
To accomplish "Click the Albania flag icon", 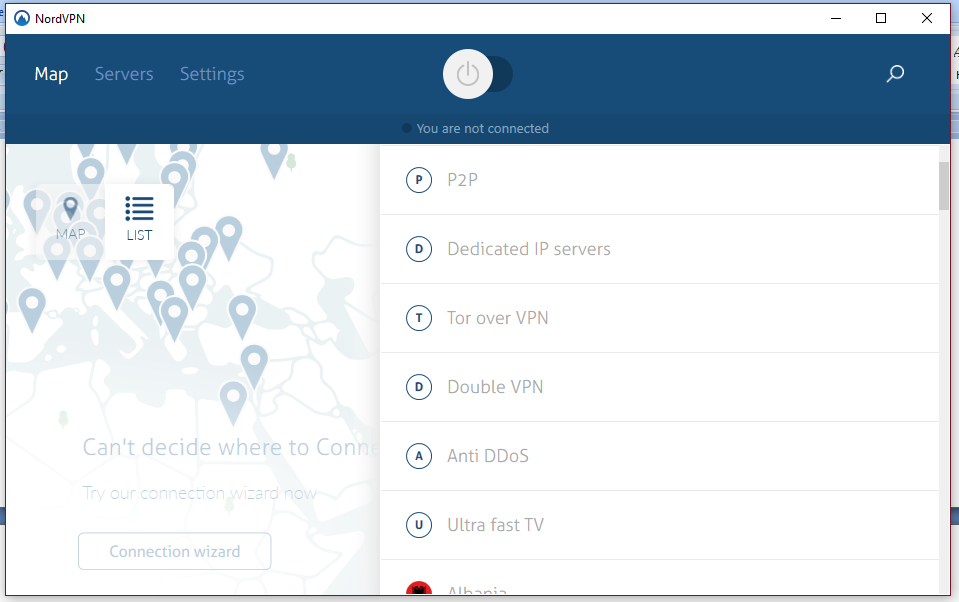I will coord(419,588).
